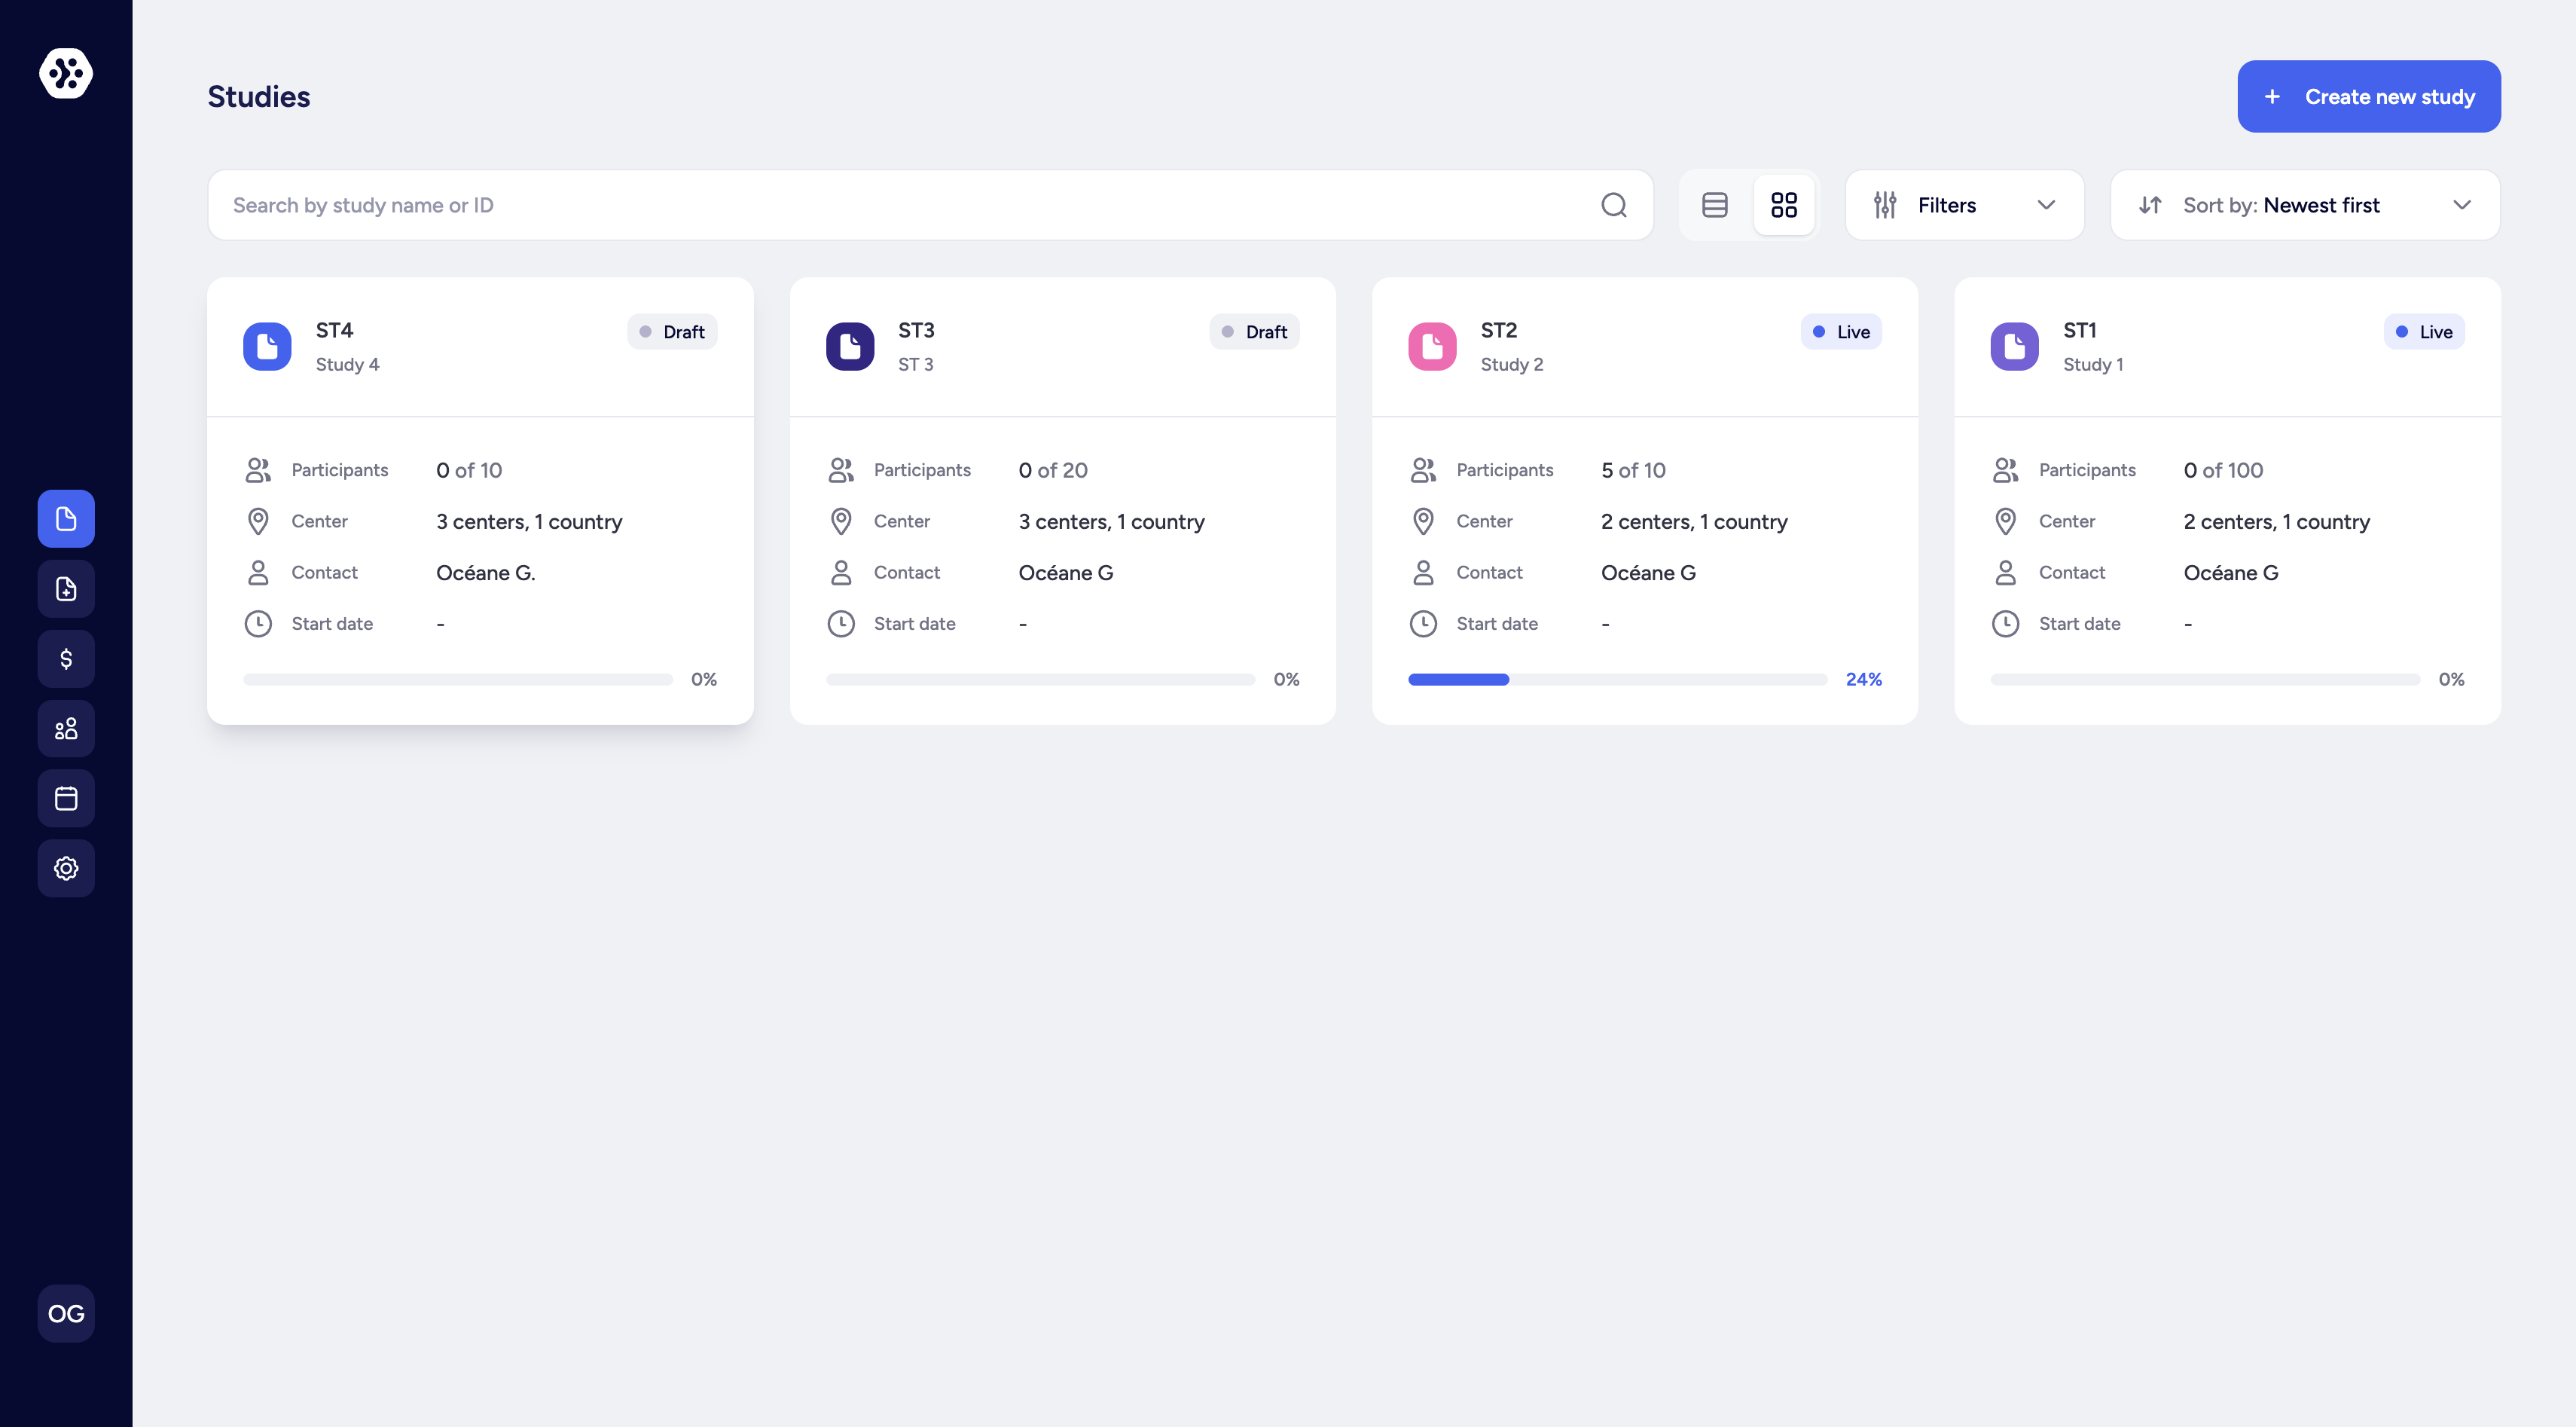This screenshot has height=1427, width=2576.
Task: Click the Studies page heading
Action: 258,96
